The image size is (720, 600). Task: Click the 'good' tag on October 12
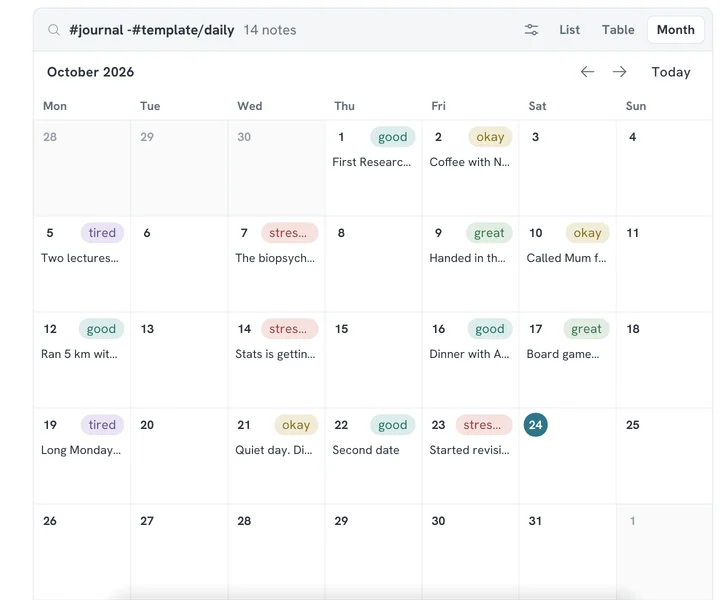coord(101,329)
